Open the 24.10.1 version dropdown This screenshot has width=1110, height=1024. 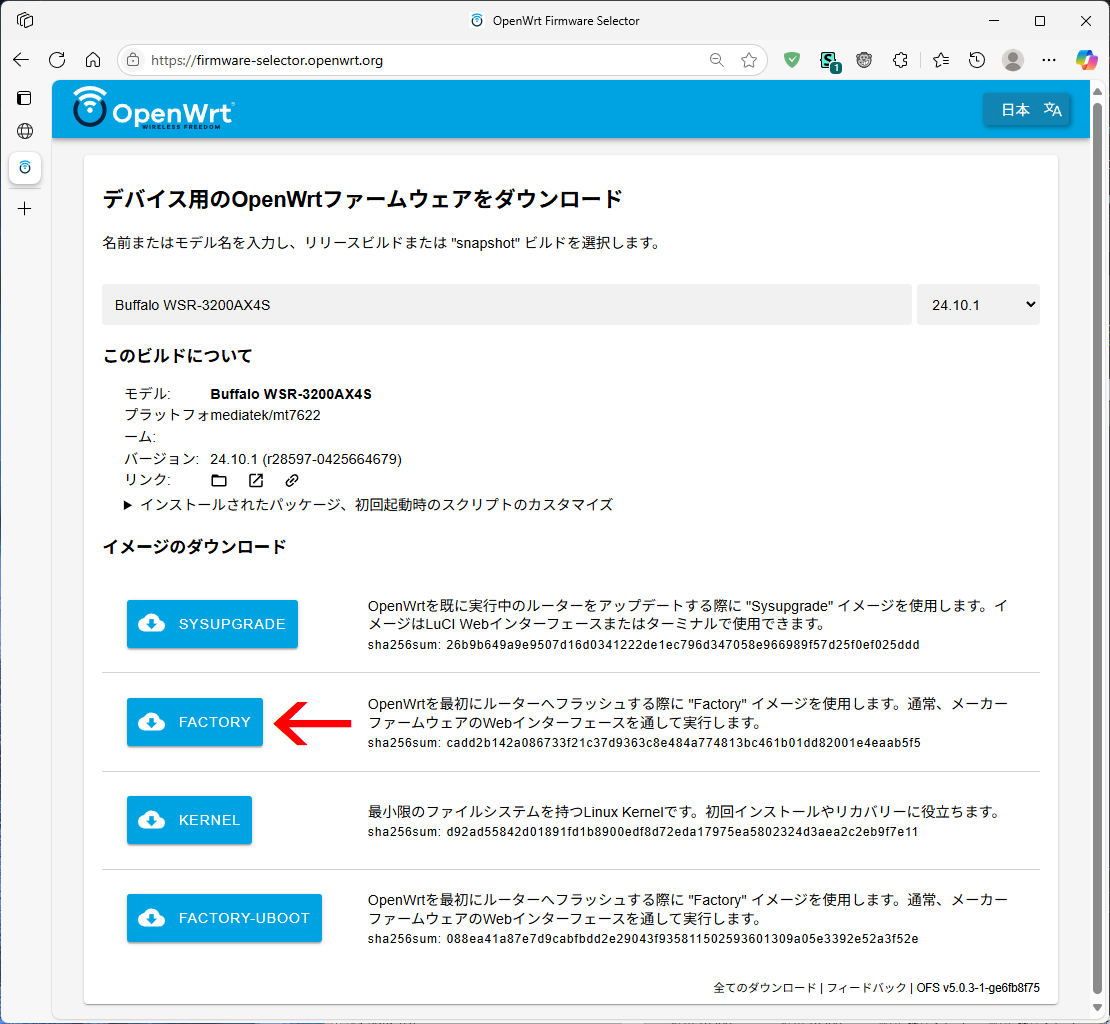[978, 305]
